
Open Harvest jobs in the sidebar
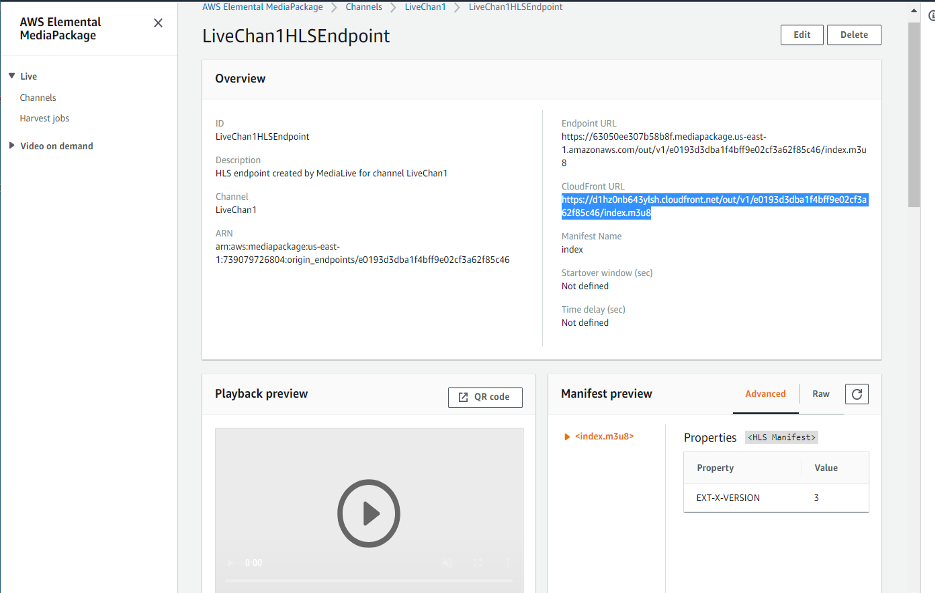[44, 117]
